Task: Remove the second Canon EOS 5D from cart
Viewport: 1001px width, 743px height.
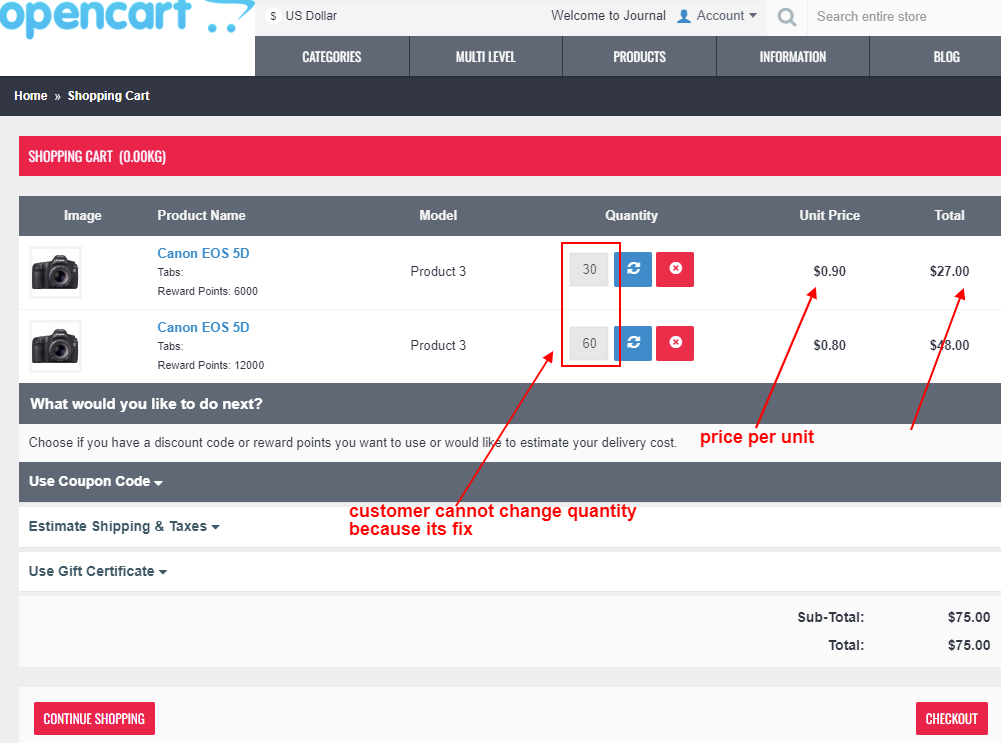Action: click(674, 343)
